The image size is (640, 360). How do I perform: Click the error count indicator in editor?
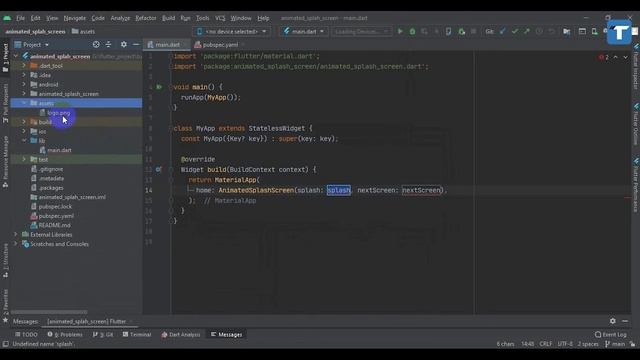click(x=604, y=57)
